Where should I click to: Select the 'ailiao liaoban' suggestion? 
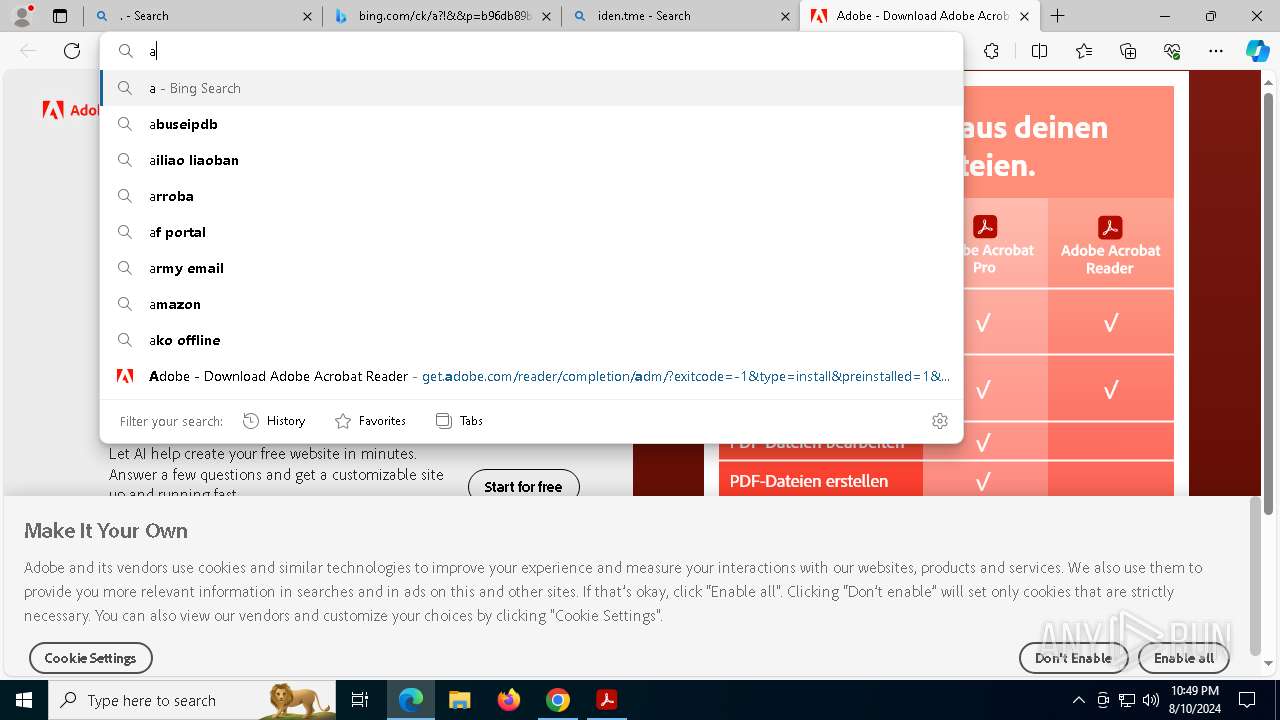click(531, 160)
